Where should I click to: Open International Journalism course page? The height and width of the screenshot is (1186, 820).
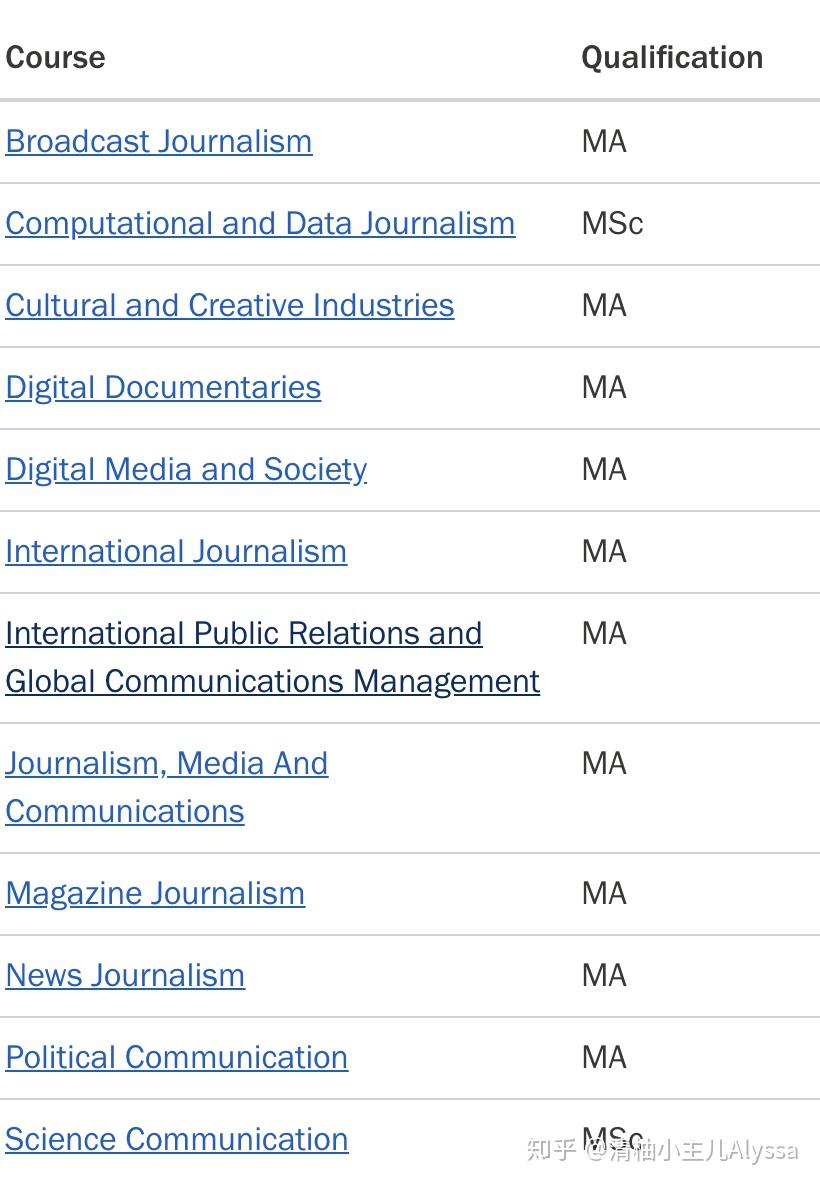(x=175, y=551)
